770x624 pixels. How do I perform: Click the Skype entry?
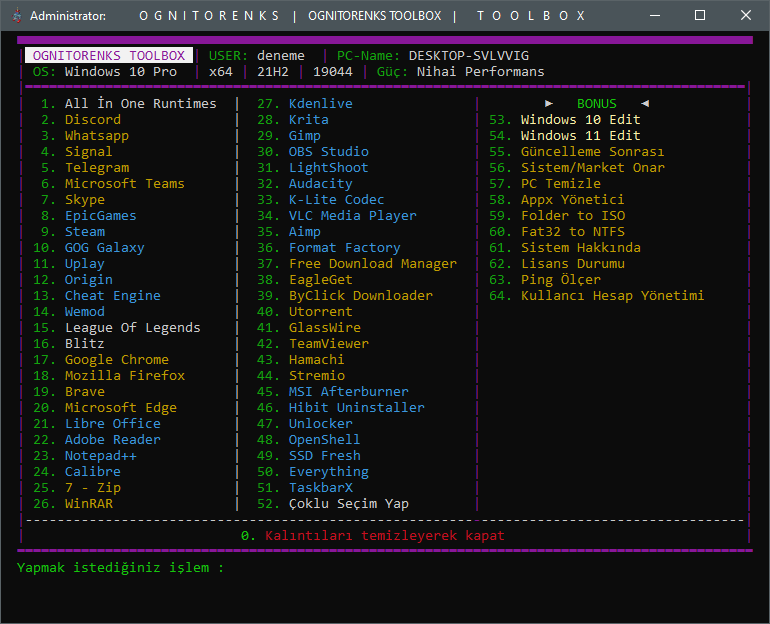[x=84, y=200]
